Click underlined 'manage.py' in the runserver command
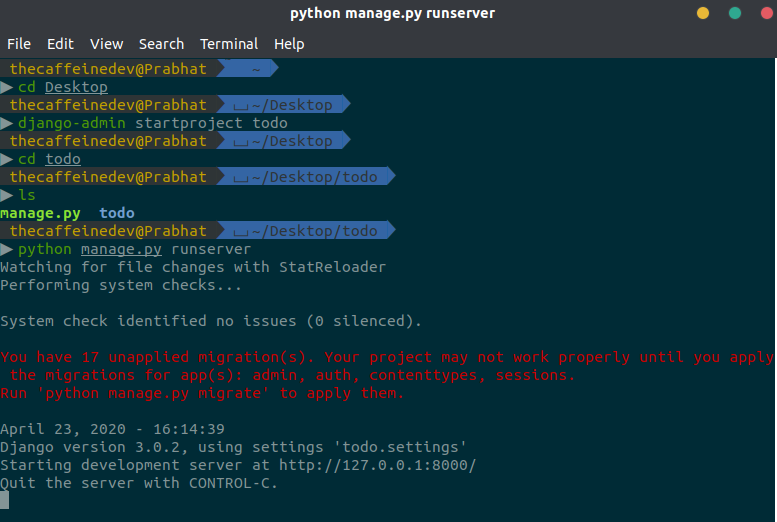Viewport: 777px width, 522px height. [x=121, y=249]
